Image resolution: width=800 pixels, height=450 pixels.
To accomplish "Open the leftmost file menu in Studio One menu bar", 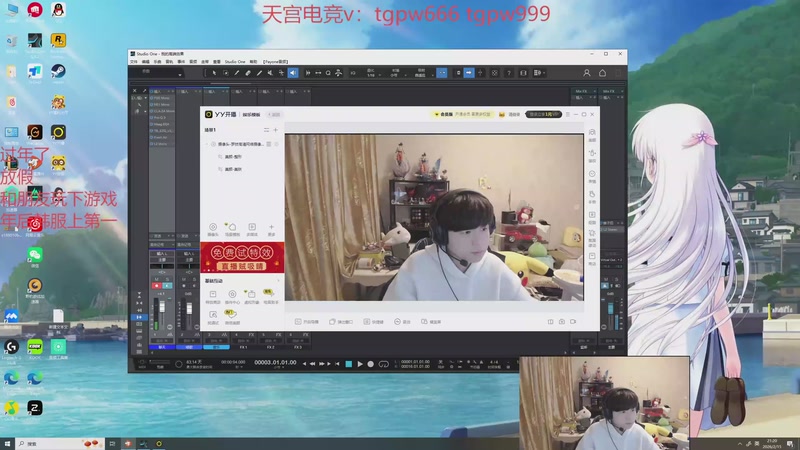I will click(134, 62).
